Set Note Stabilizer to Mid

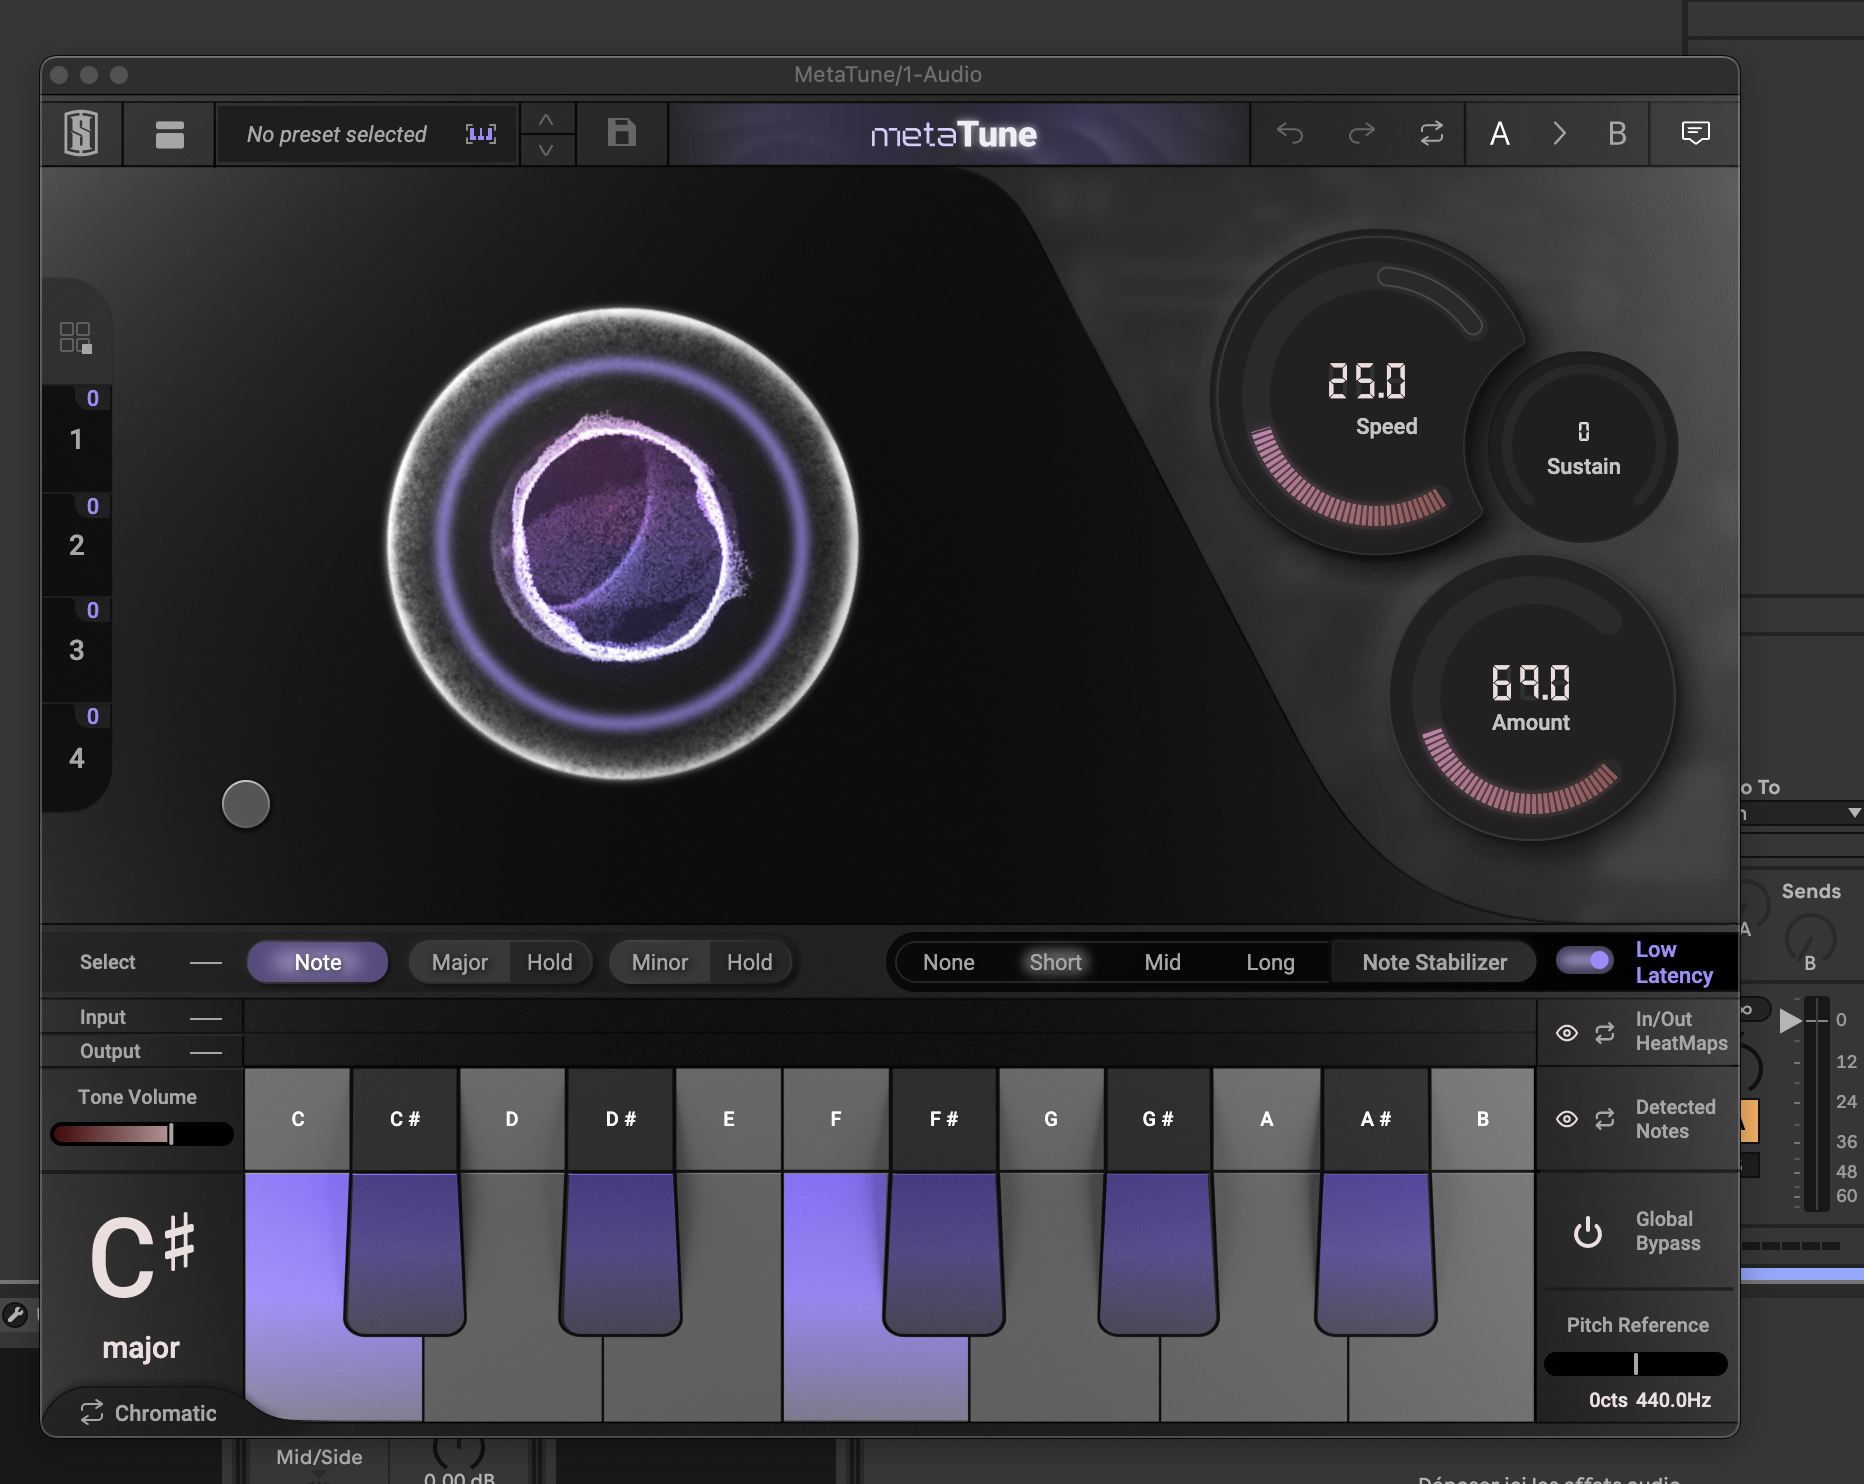1163,962
